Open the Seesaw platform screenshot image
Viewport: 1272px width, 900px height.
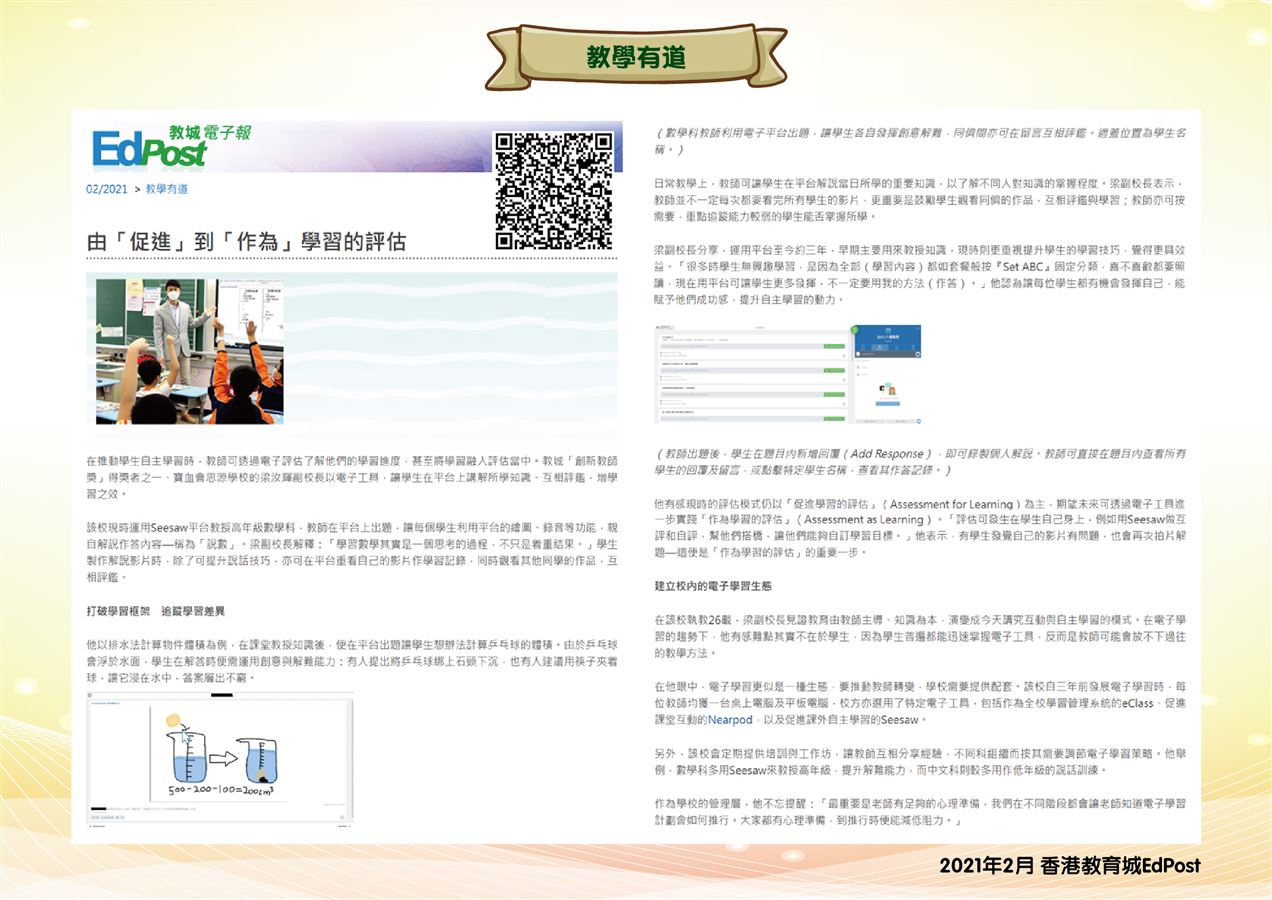point(788,375)
